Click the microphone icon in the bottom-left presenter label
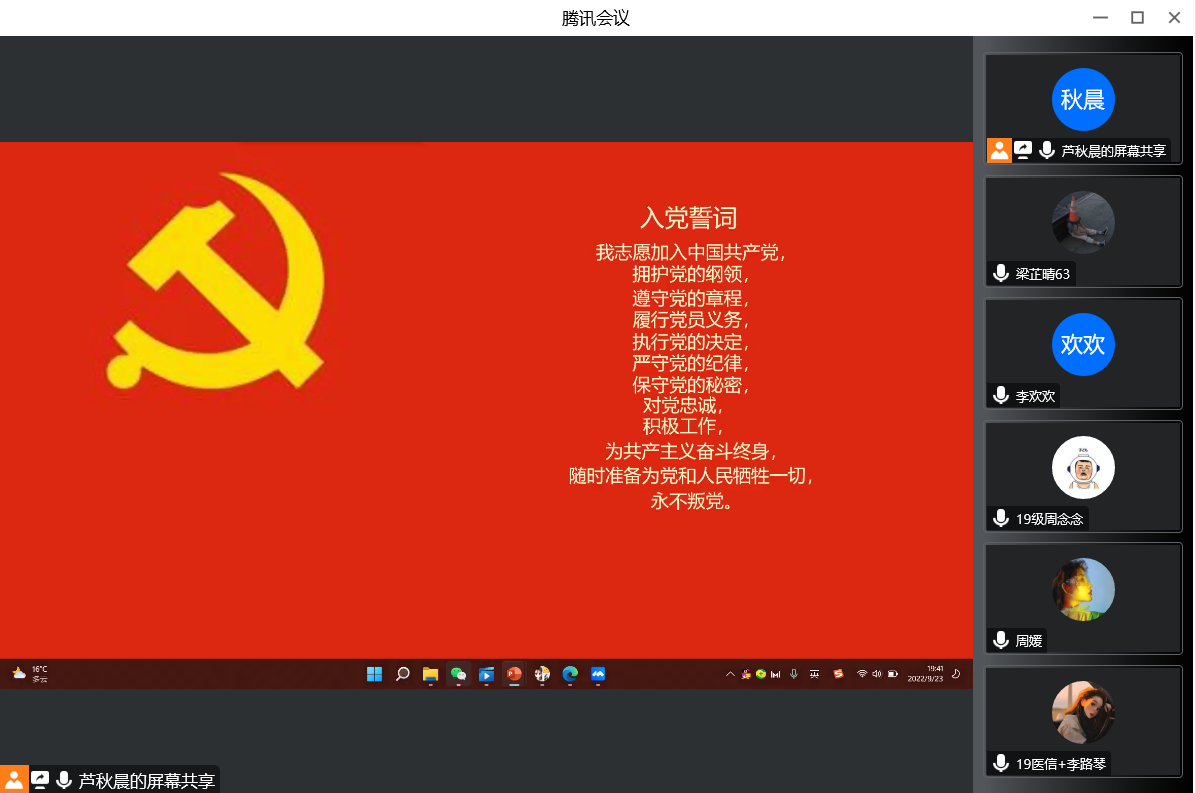The width and height of the screenshot is (1196, 793). [x=64, y=779]
